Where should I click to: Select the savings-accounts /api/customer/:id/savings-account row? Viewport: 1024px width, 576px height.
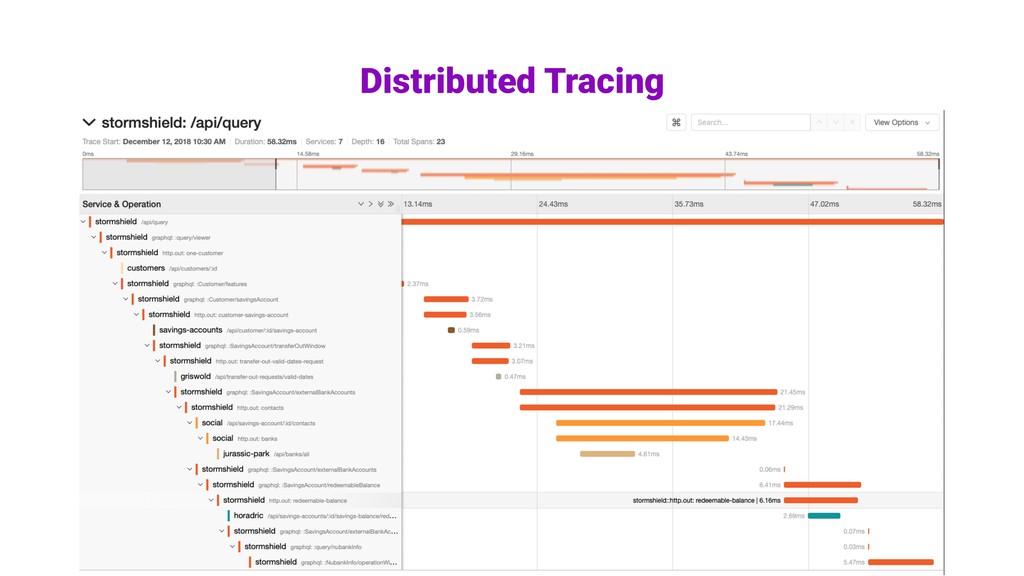pos(238,330)
